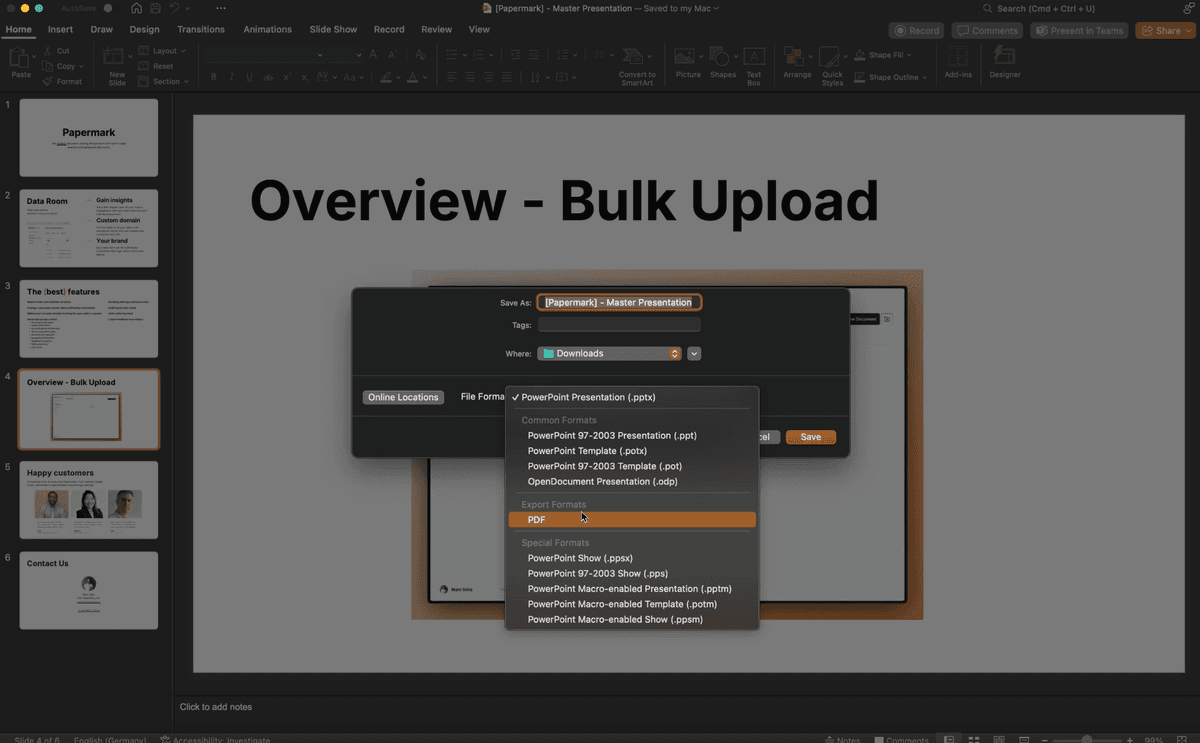1200x743 pixels.
Task: Click the Convert to SmartArt icon
Action: [x=637, y=58]
